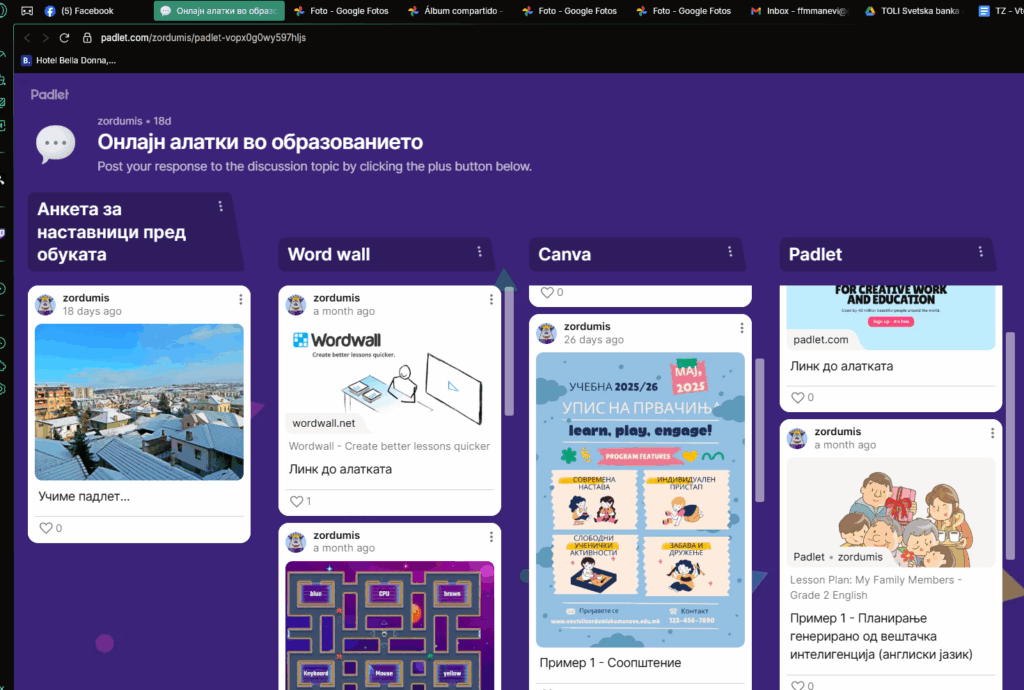Switch to the Онлајн алатки во образо tab
The width and height of the screenshot is (1024, 690).
[x=219, y=11]
